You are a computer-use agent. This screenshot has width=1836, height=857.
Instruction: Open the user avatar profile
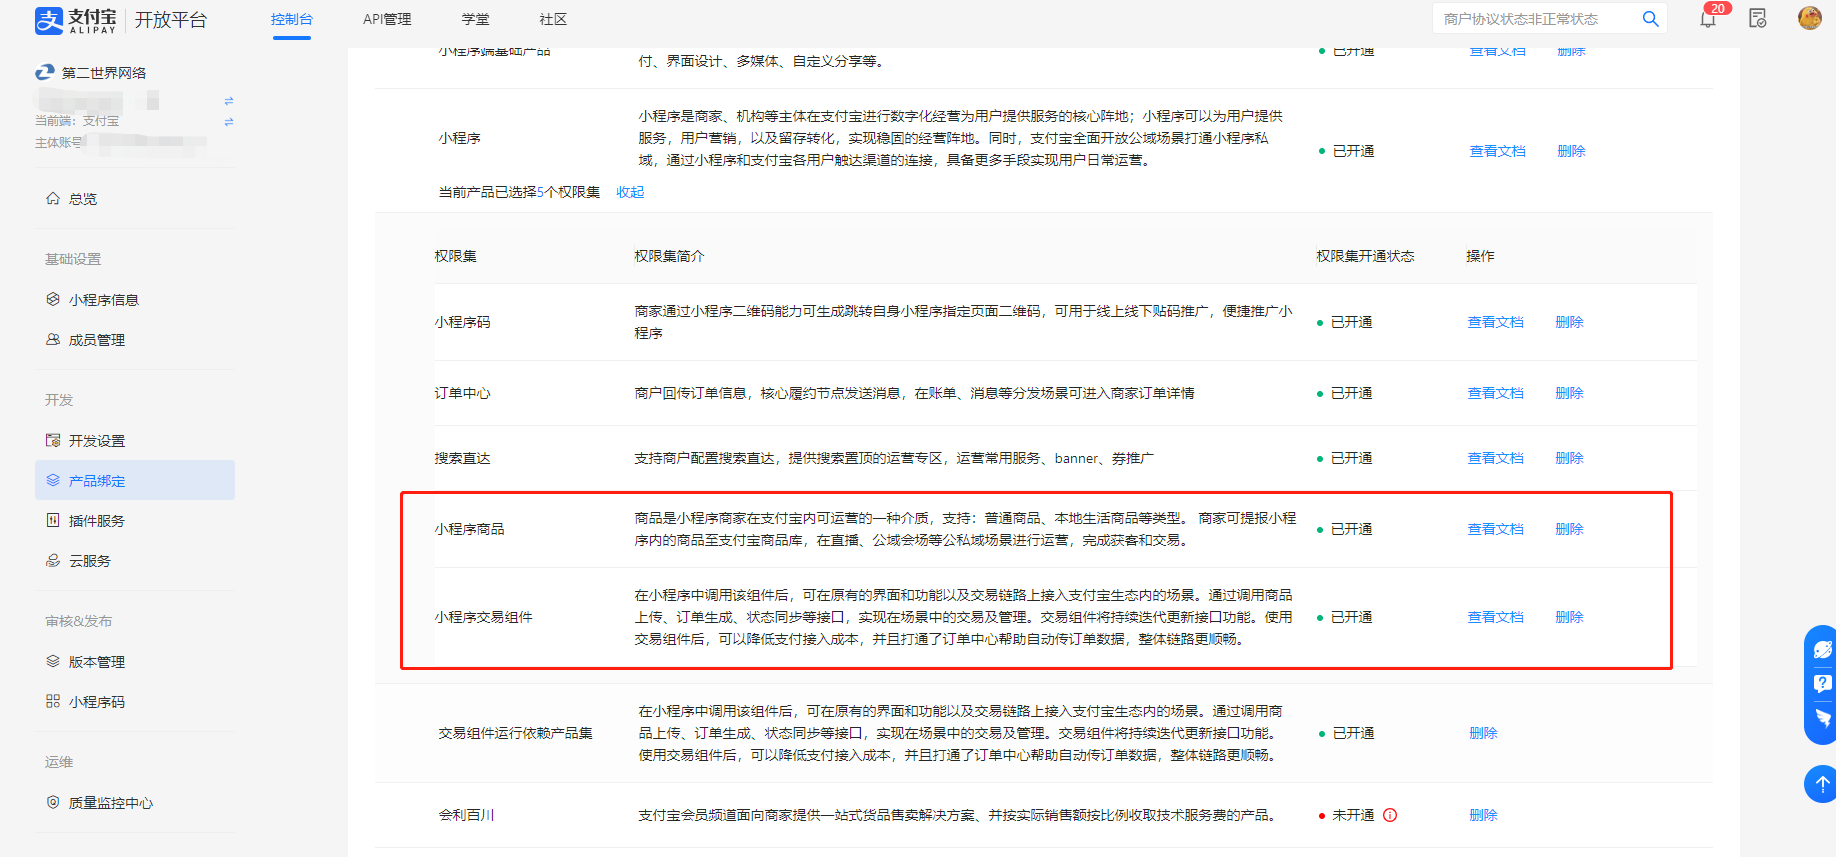point(1809,18)
